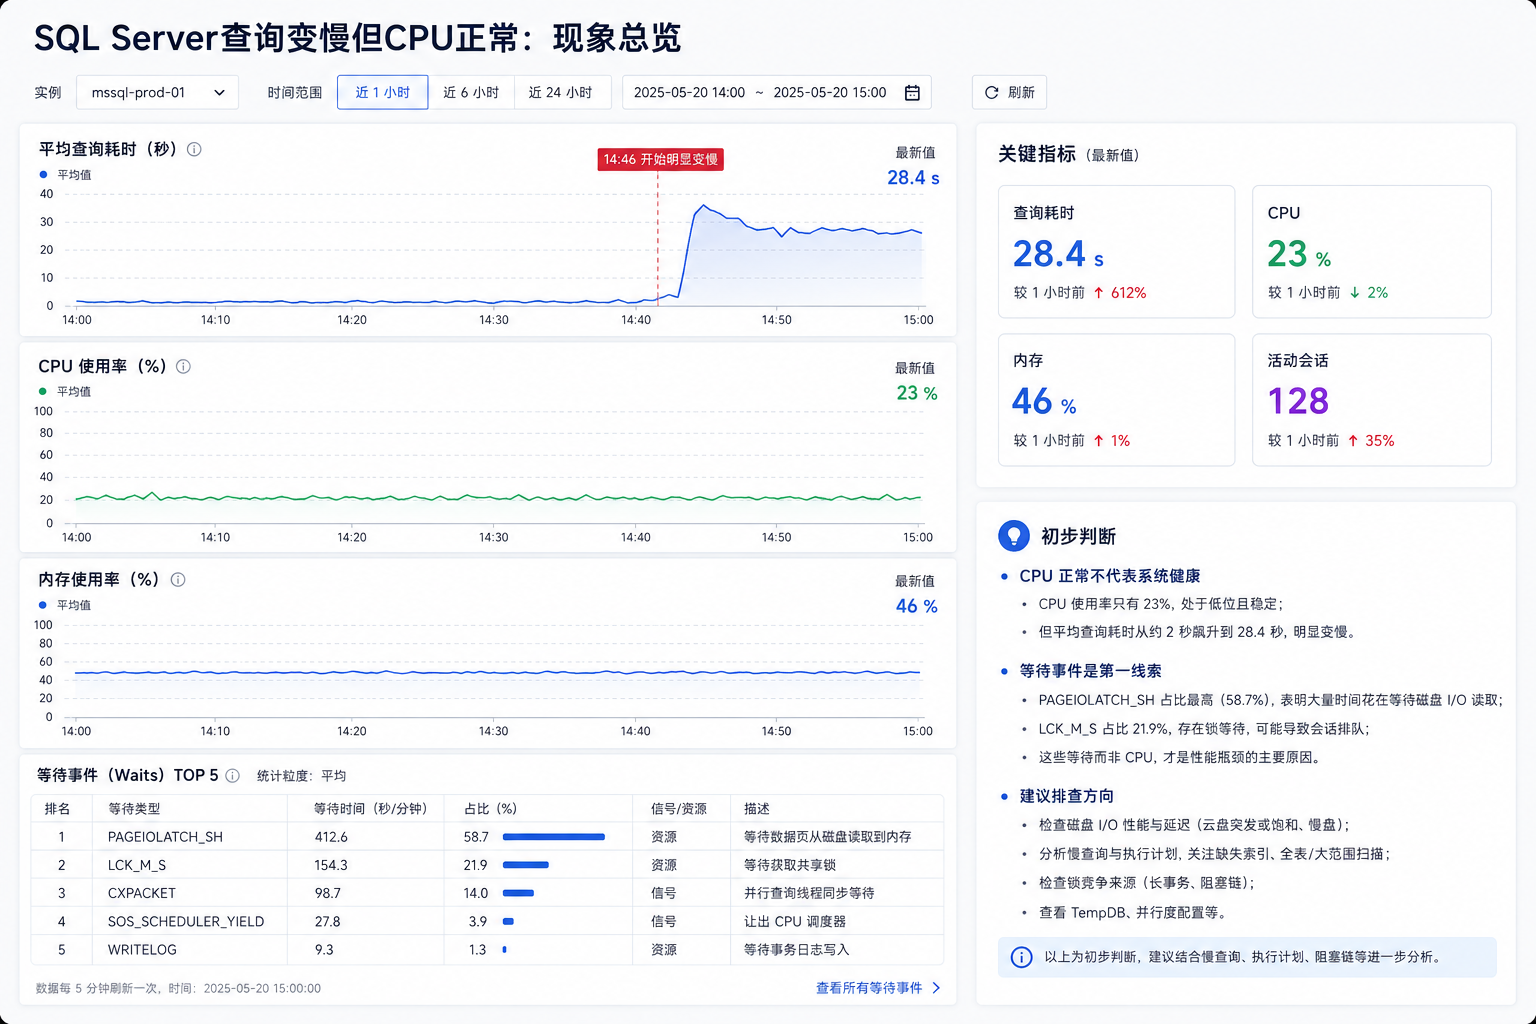Click the date range input field
1536x1024 pixels.
tap(777, 92)
